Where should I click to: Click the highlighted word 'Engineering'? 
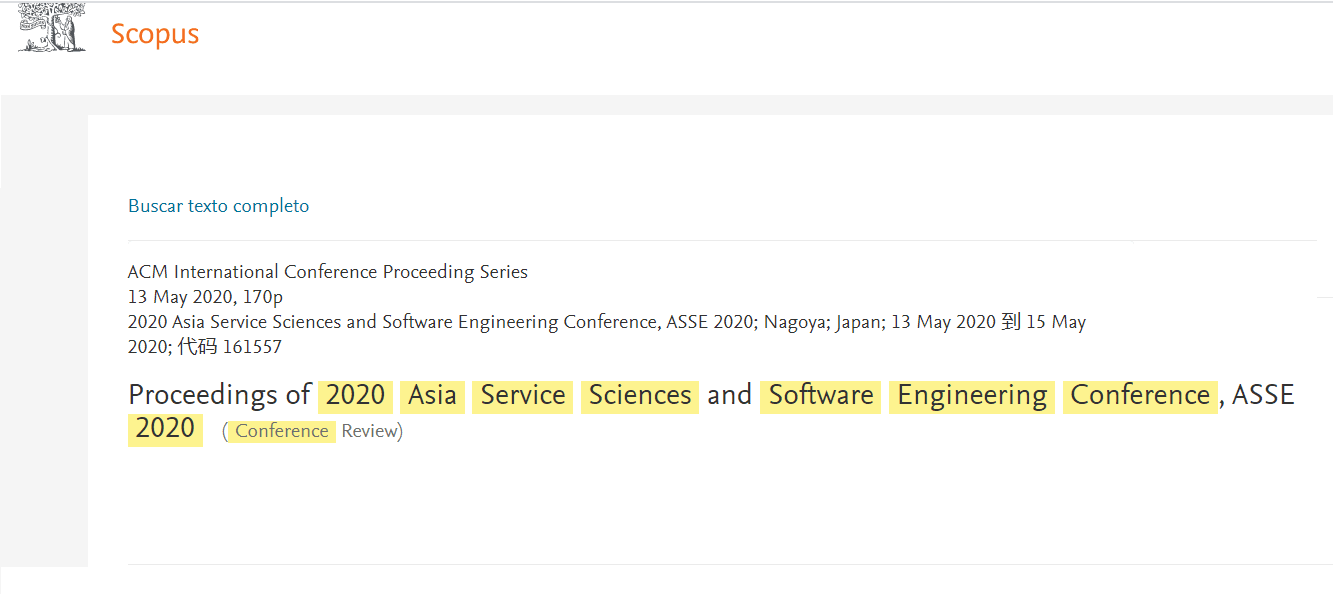click(972, 396)
